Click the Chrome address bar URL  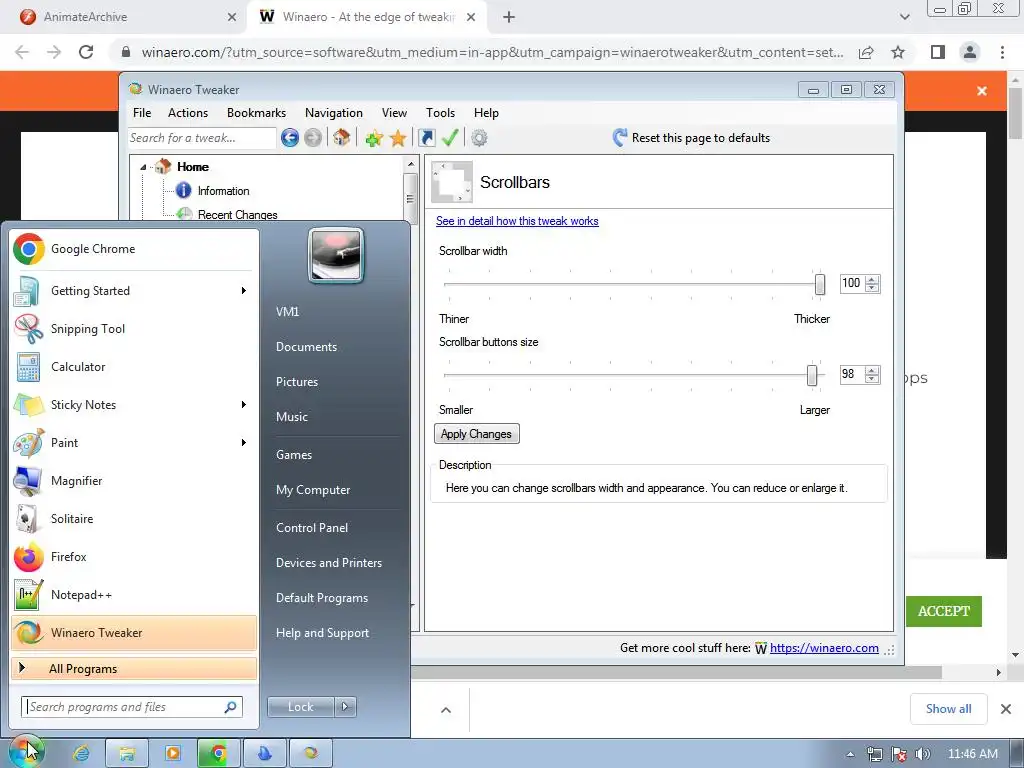coord(492,52)
